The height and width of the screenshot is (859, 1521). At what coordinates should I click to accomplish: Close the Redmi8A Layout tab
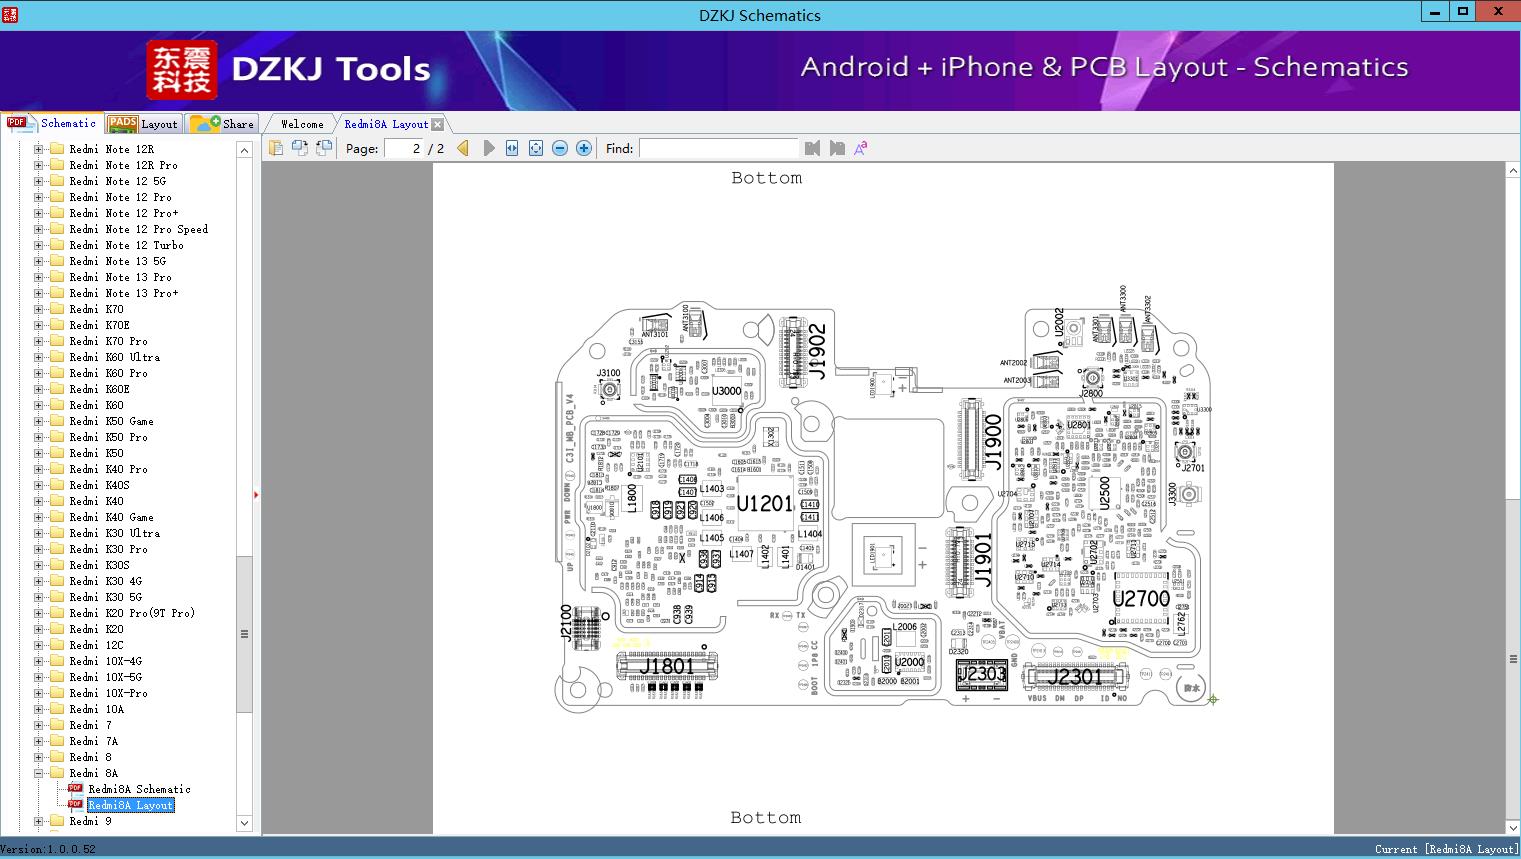pyautogui.click(x=438, y=125)
